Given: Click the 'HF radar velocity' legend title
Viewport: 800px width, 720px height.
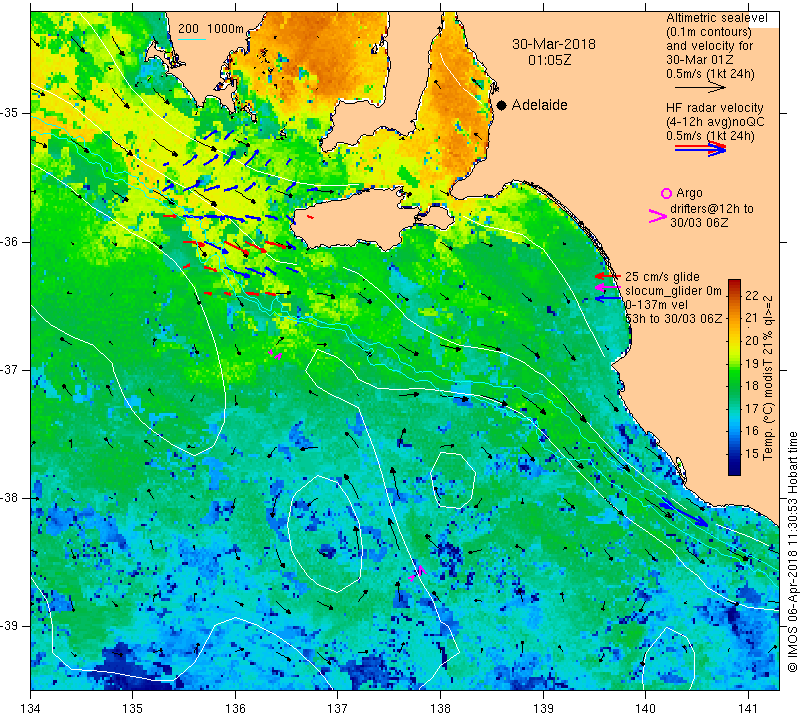Looking at the screenshot, I should [714, 108].
